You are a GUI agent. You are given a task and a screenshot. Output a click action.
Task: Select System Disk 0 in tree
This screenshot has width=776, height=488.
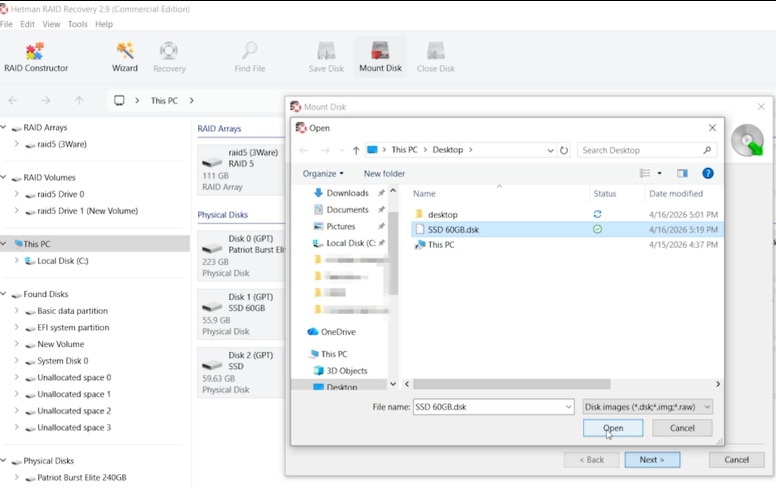click(x=63, y=361)
